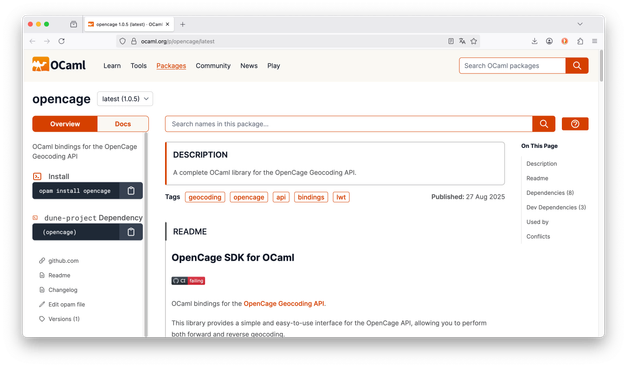The image size is (627, 367).
Task: Click the in-package search magnifier button
Action: click(543, 124)
